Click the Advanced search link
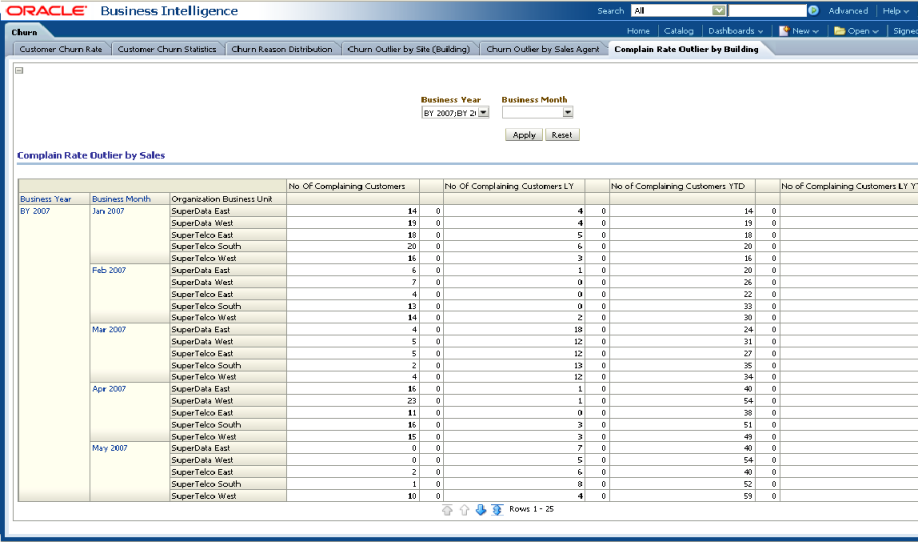The height and width of the screenshot is (542, 918). (x=848, y=11)
